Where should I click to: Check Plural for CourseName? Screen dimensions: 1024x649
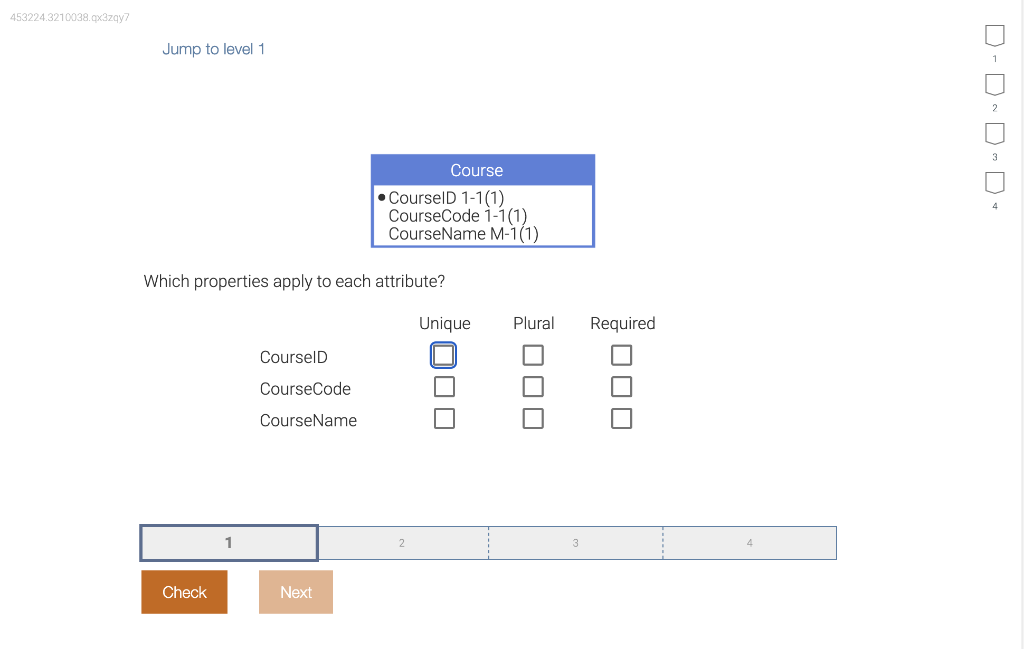(x=533, y=418)
